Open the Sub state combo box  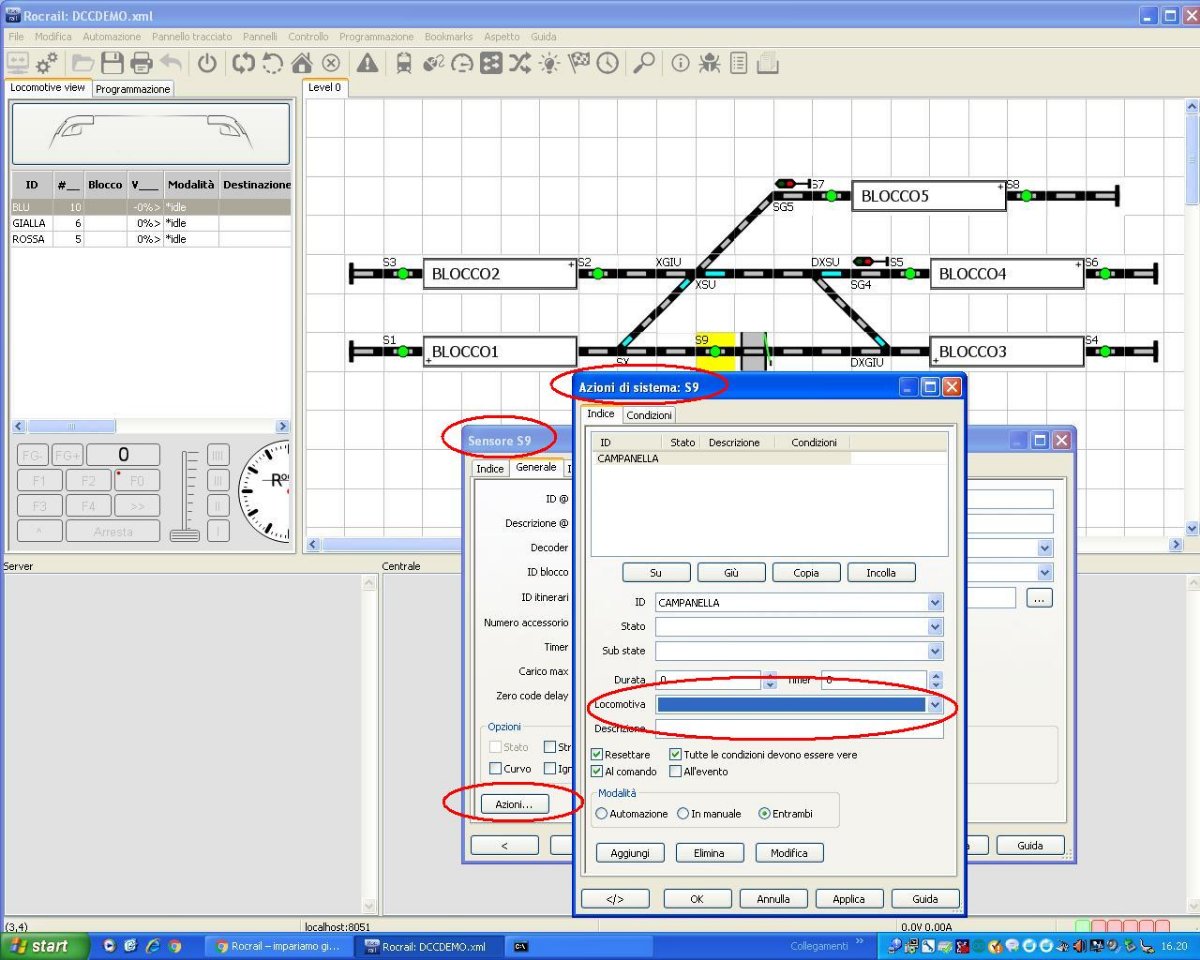coord(935,652)
